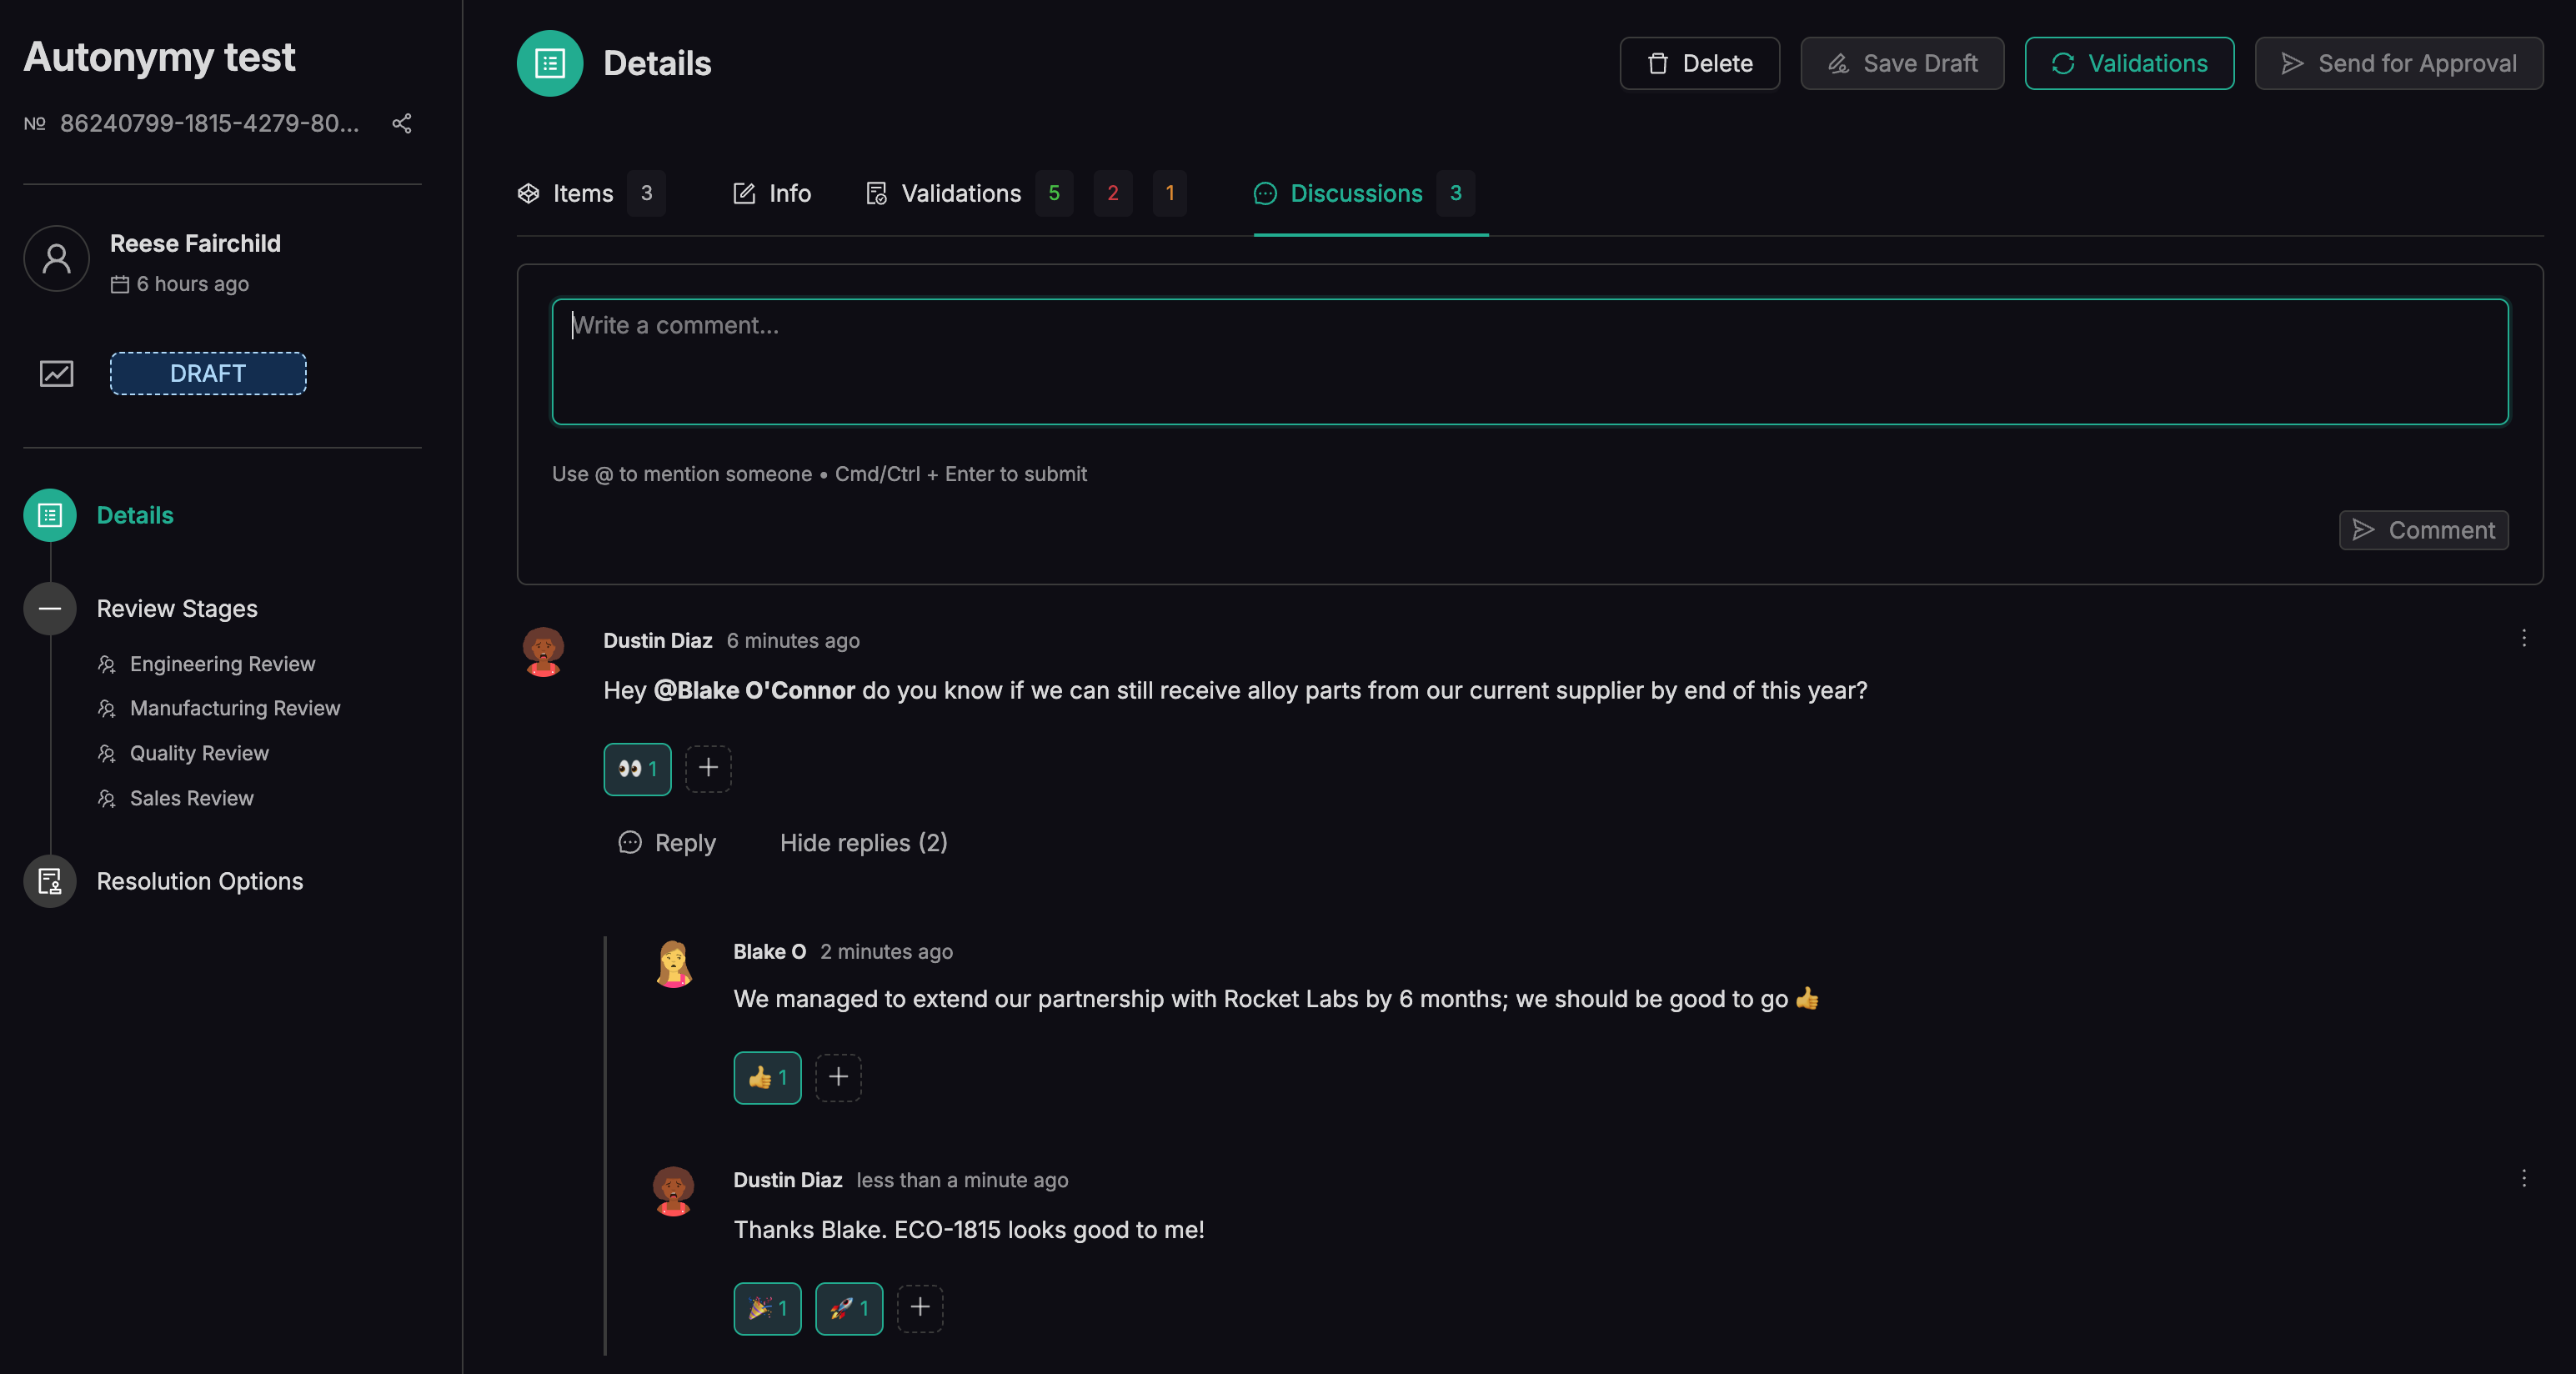Open options menu for Dustin's ECO-1815 reply
The image size is (2576, 1374).
pos(2523,1179)
